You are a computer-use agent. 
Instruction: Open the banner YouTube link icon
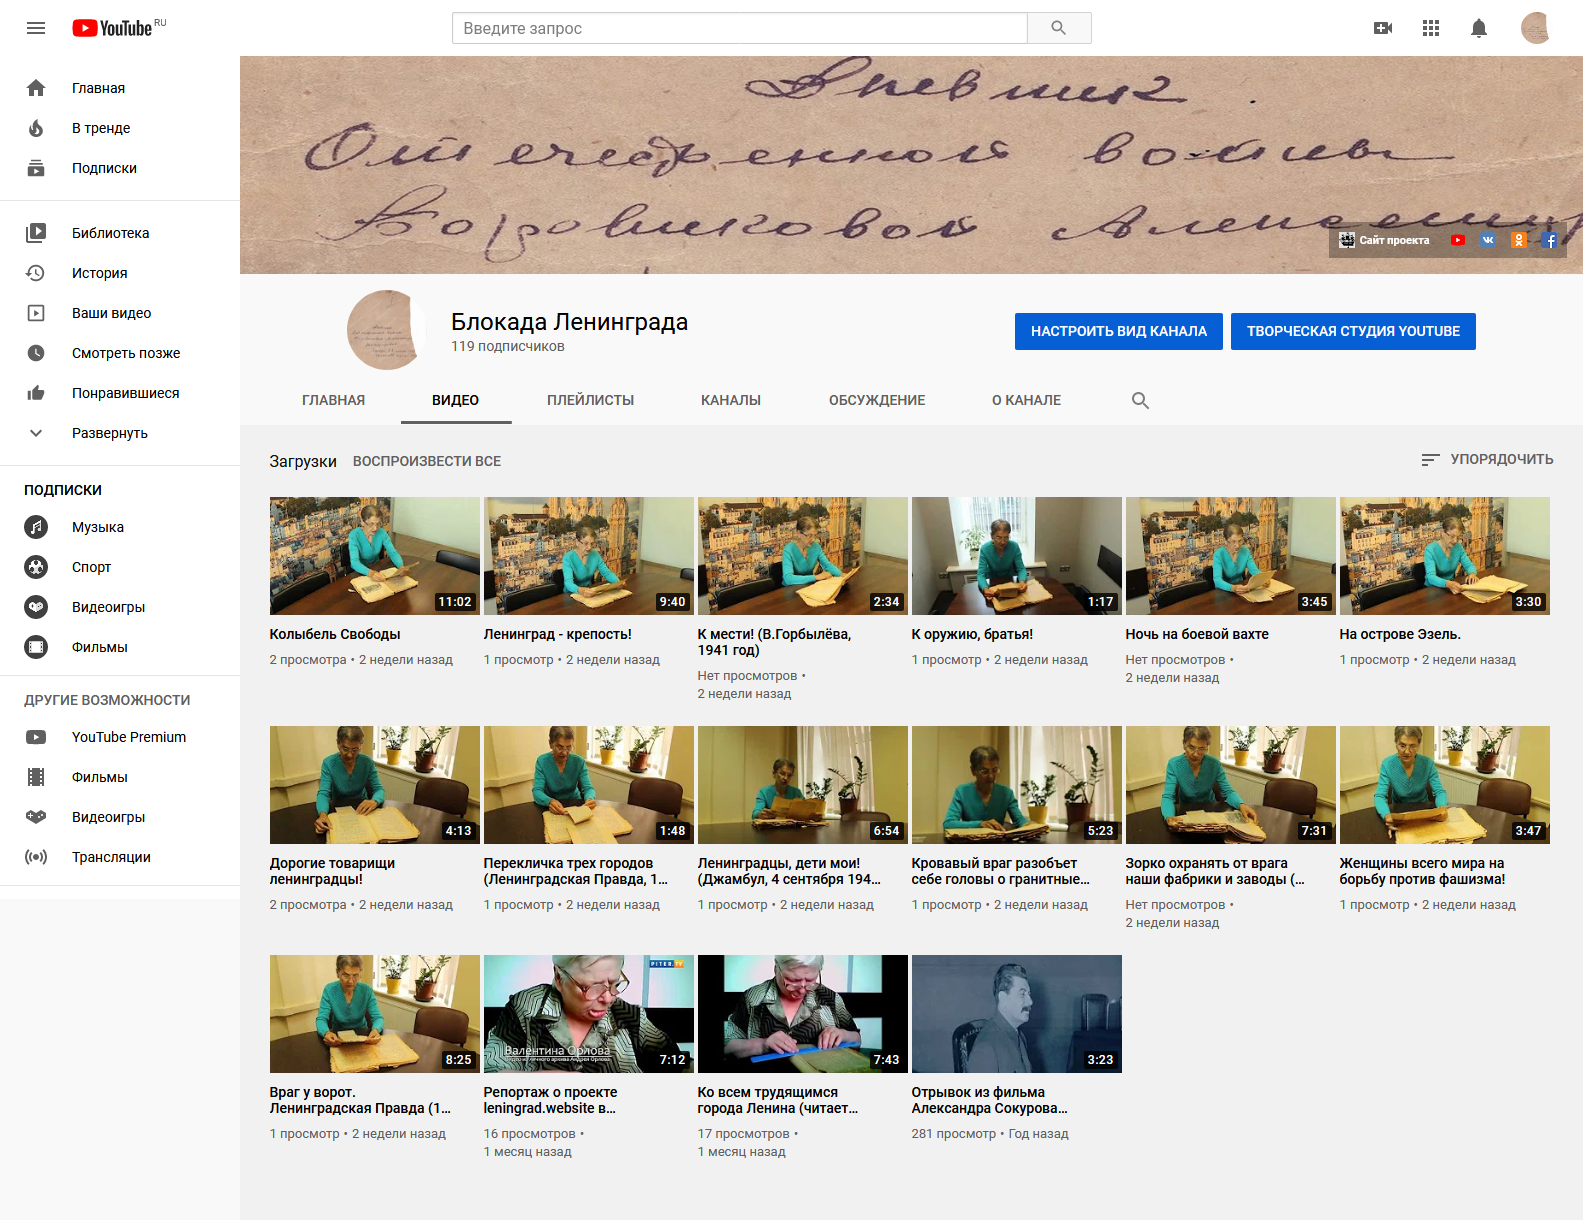point(1458,240)
